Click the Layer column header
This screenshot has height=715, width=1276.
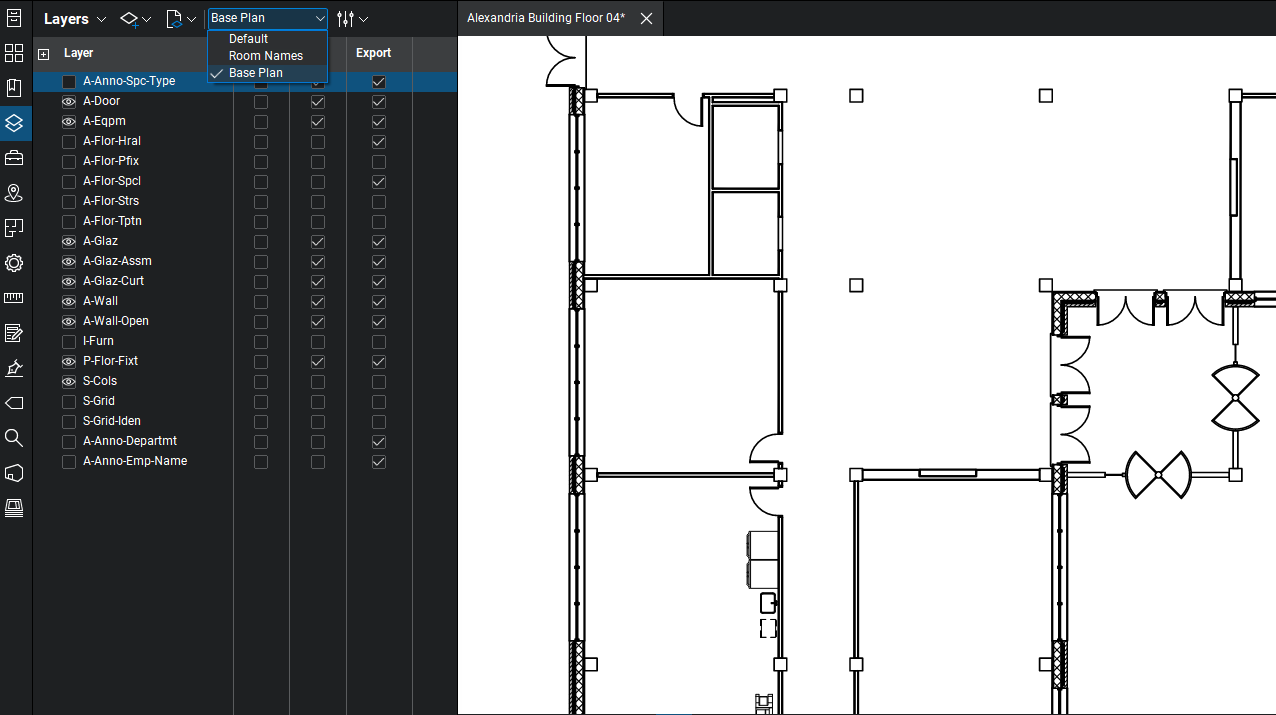(x=79, y=53)
